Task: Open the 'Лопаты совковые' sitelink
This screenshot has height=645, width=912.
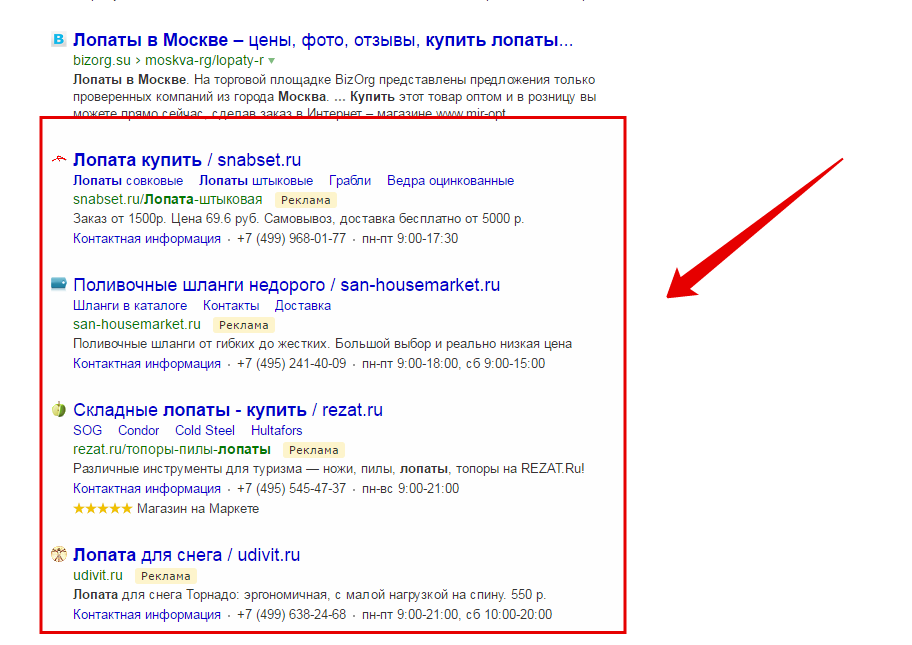Action: coord(128,180)
